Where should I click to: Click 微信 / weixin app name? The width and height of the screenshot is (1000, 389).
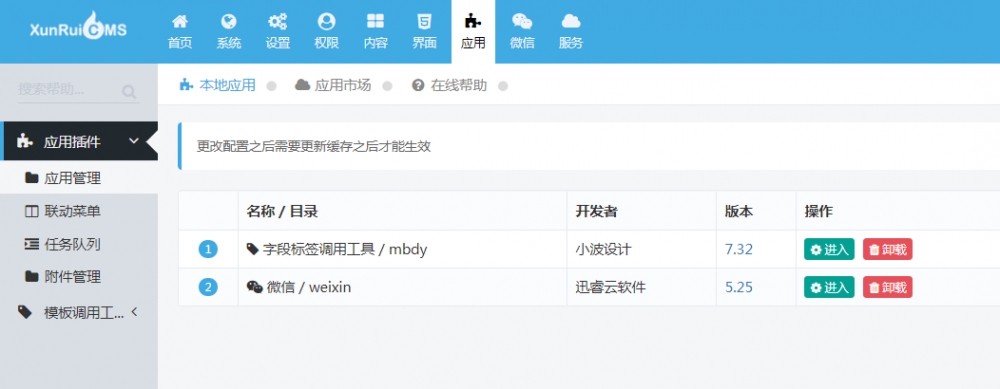[x=309, y=288]
